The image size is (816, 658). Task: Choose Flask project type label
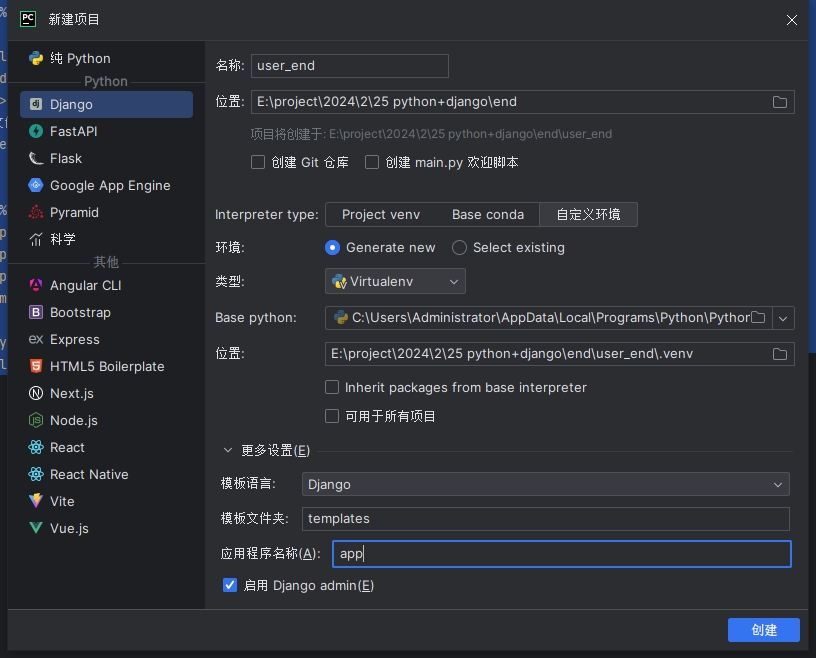(x=66, y=158)
